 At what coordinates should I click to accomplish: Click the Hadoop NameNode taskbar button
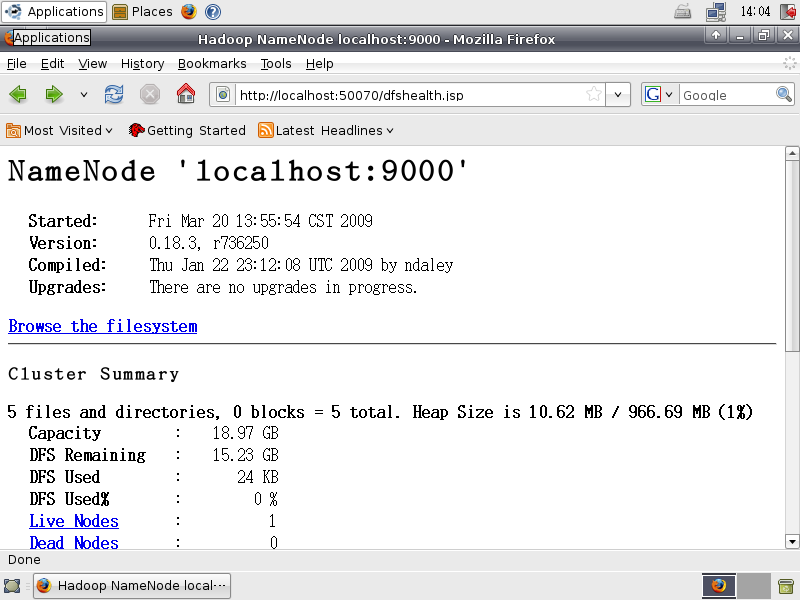click(132, 585)
